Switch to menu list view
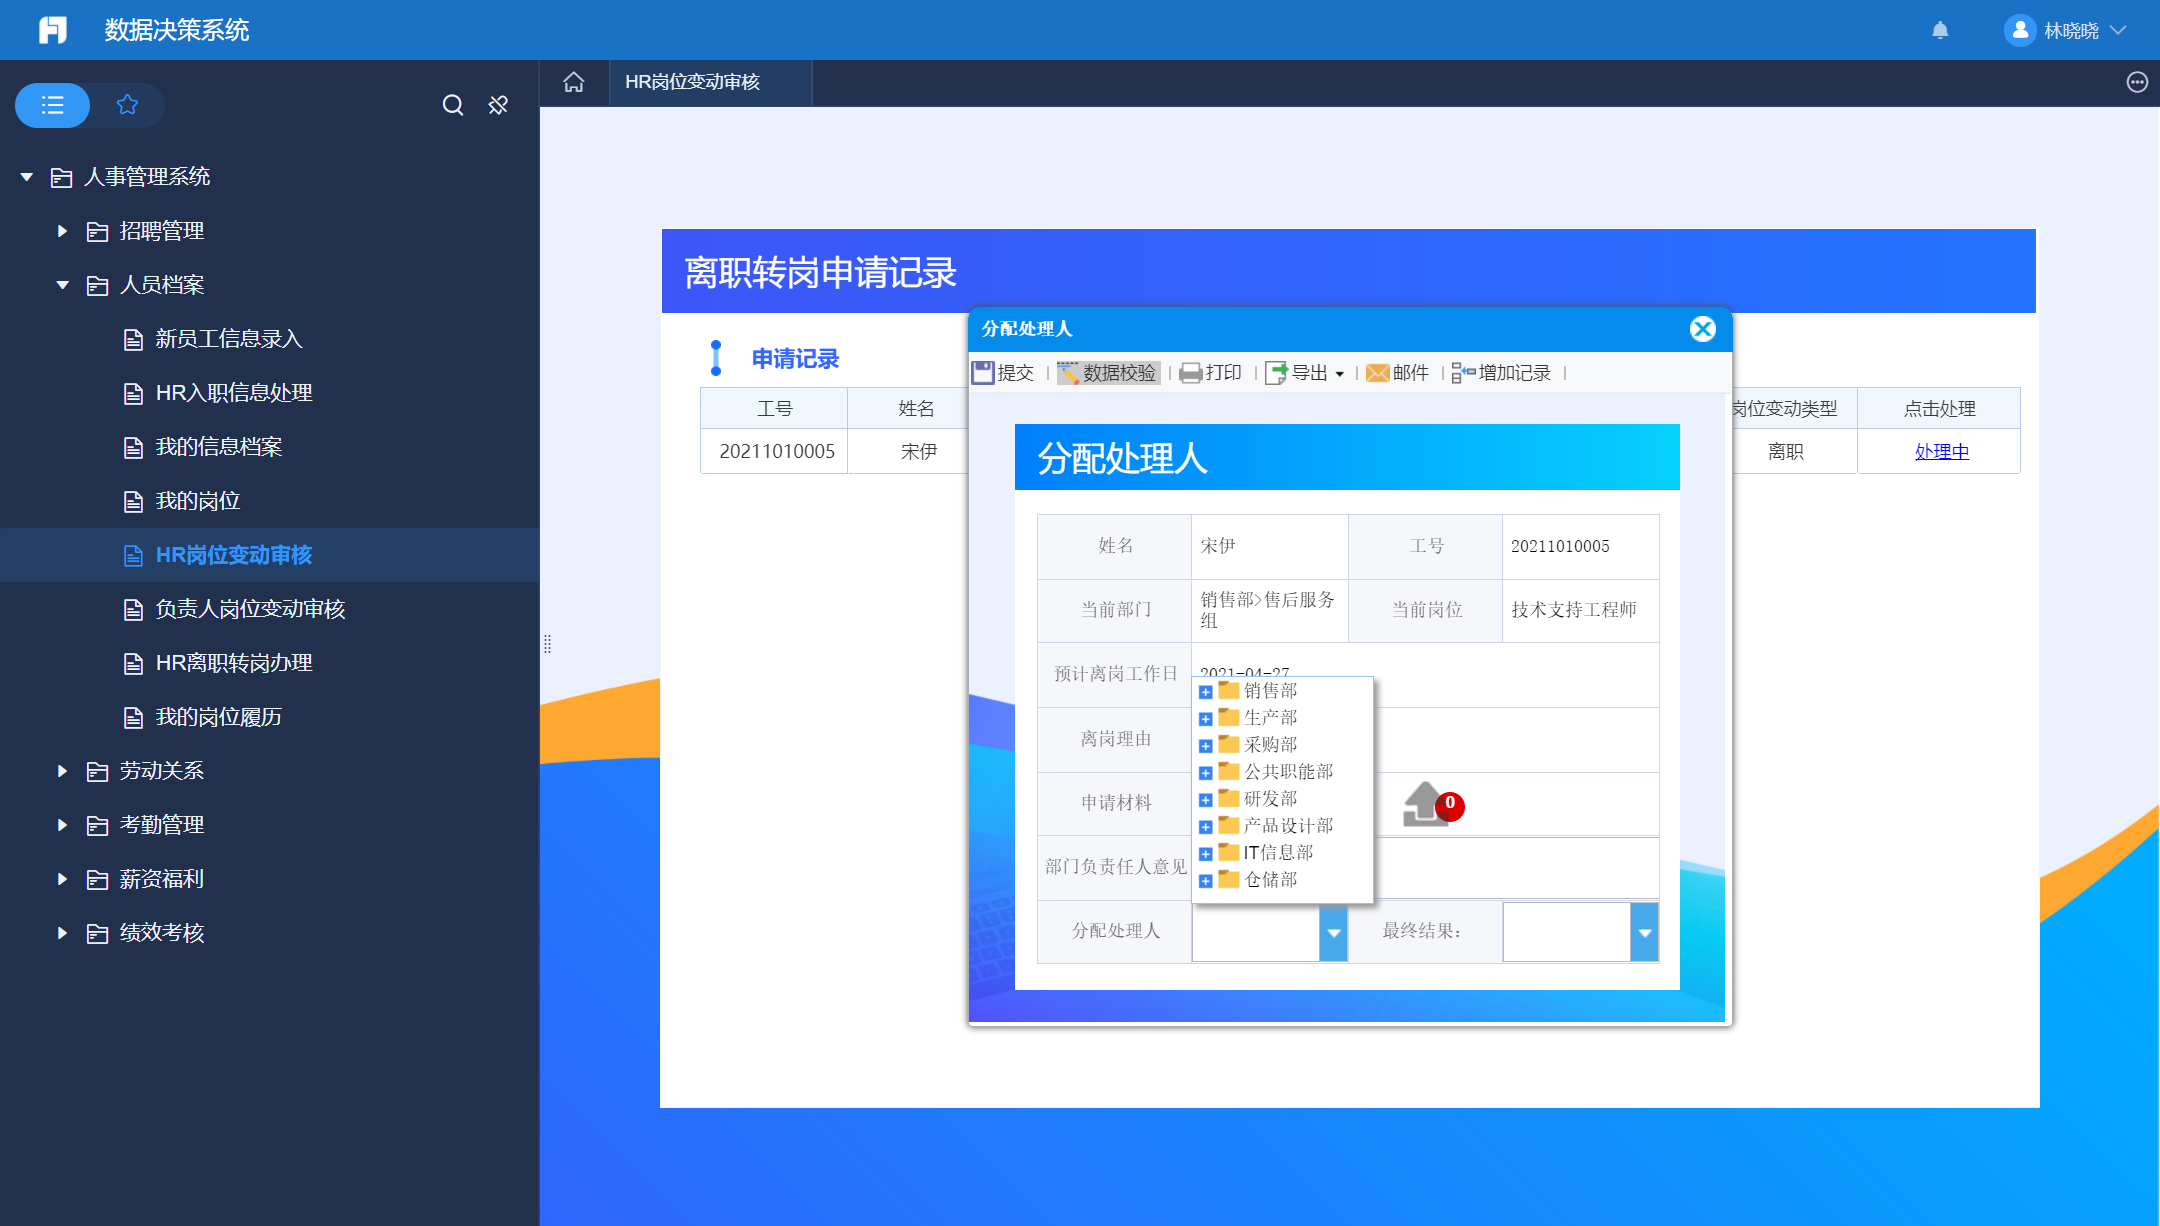The height and width of the screenshot is (1226, 2160). click(x=53, y=105)
